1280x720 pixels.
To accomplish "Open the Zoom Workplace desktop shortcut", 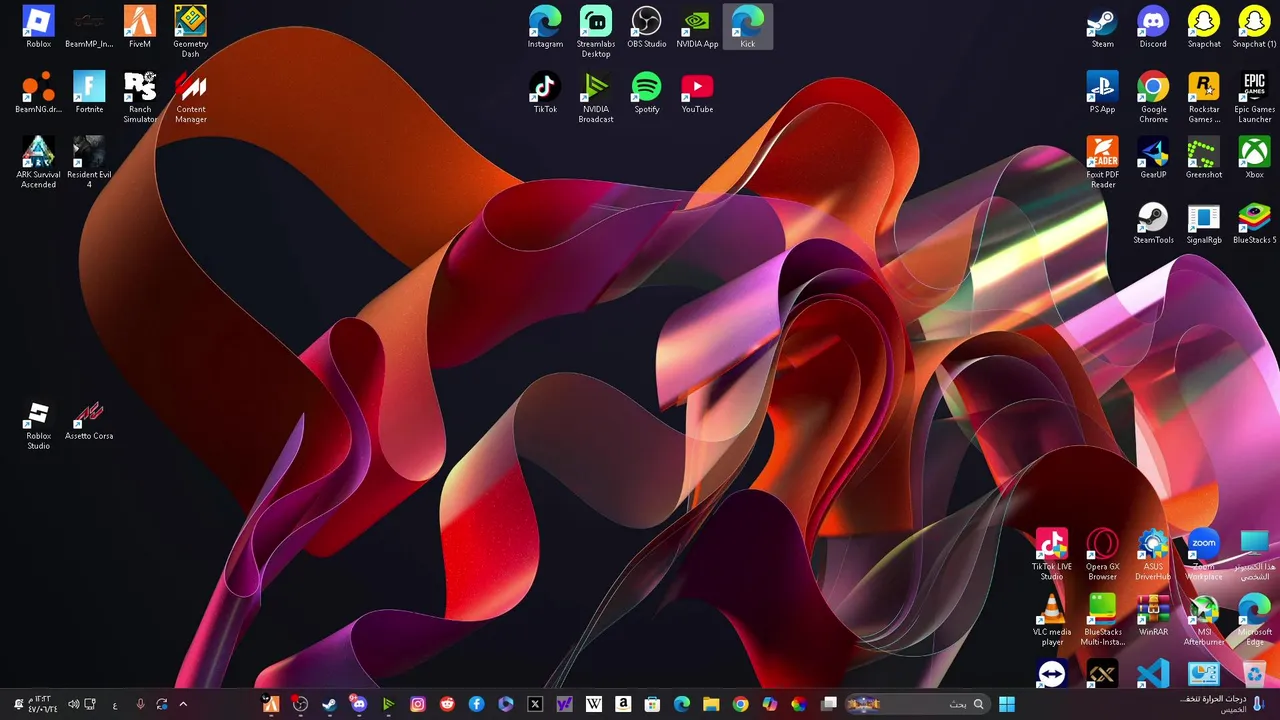I will pos(1204,554).
